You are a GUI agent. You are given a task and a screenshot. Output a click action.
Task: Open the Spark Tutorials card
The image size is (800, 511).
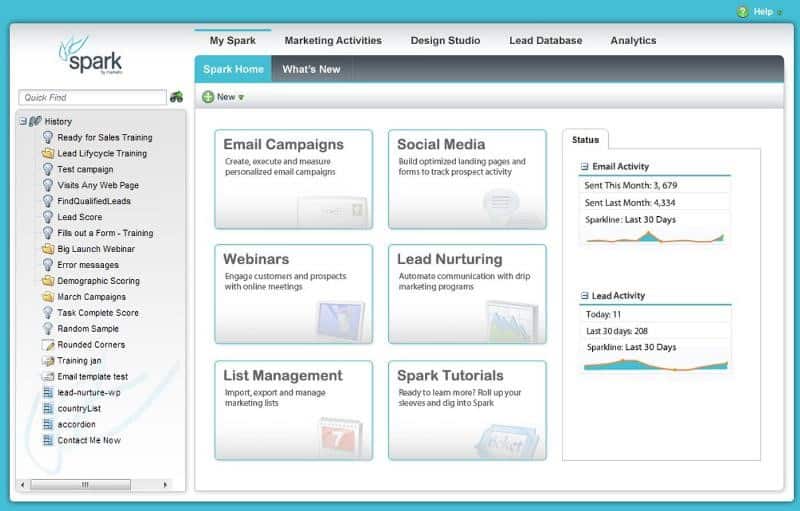467,410
